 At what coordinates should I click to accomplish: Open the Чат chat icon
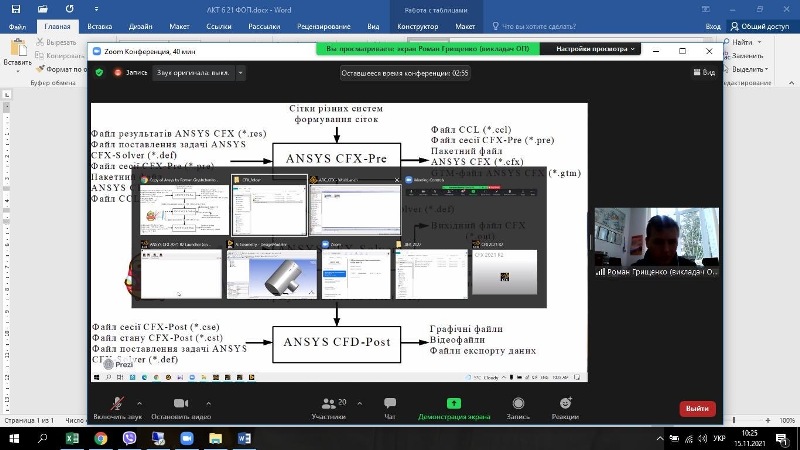click(x=390, y=403)
